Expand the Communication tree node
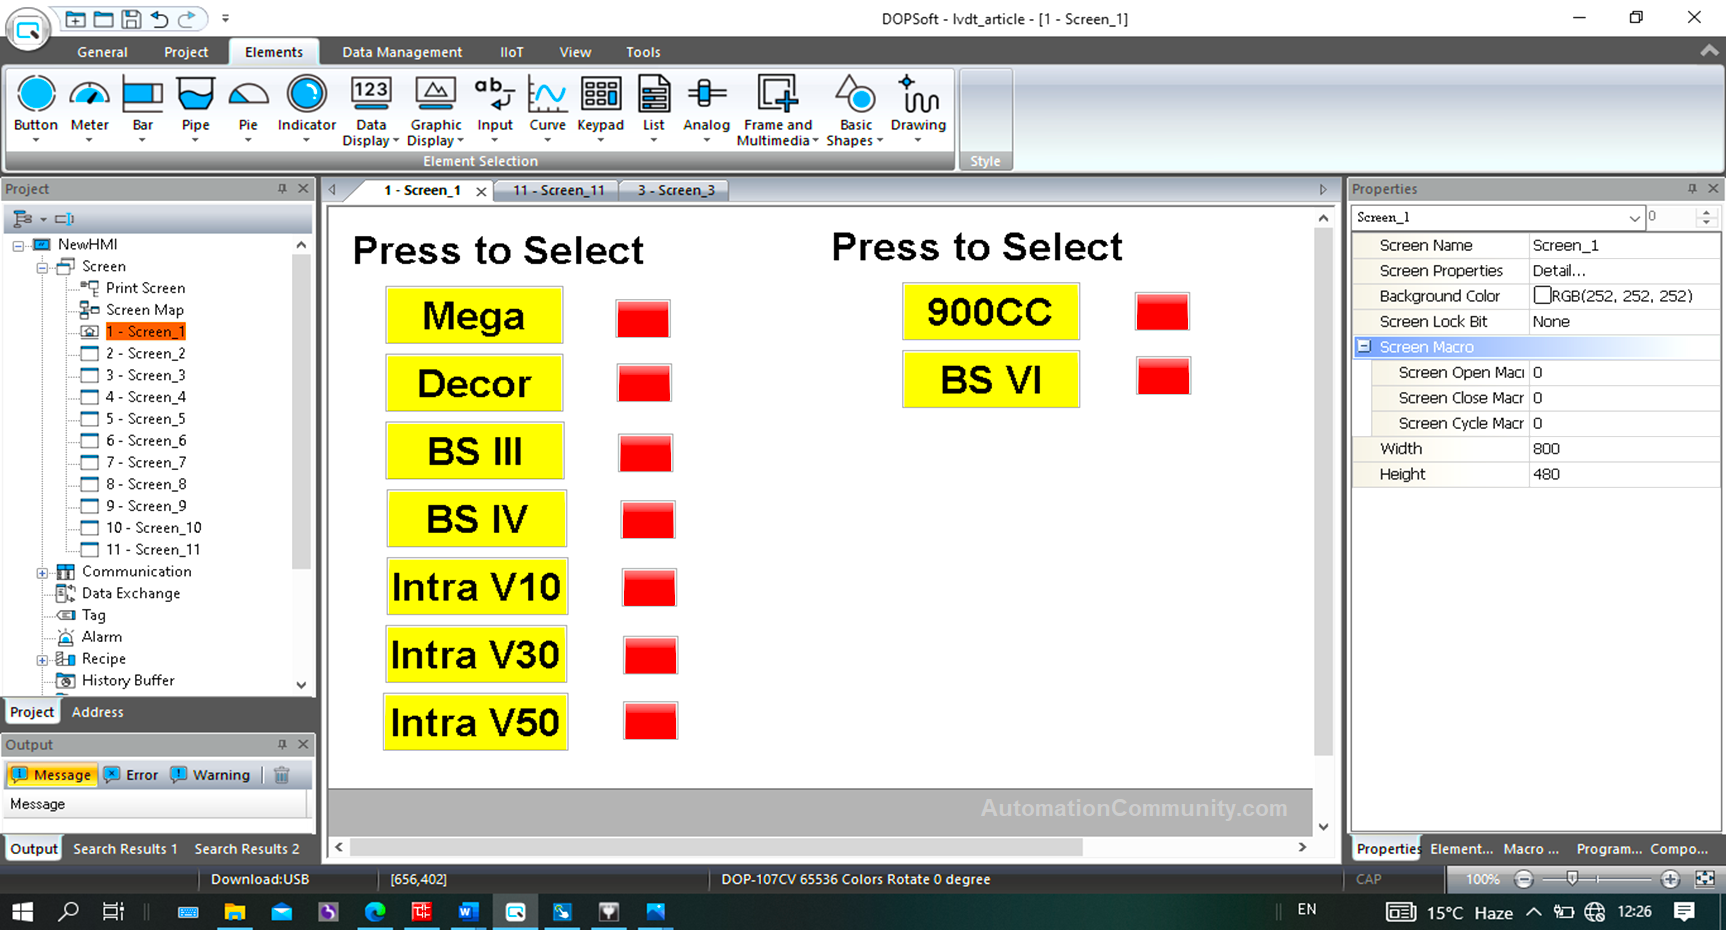The width and height of the screenshot is (1726, 930). (x=42, y=571)
